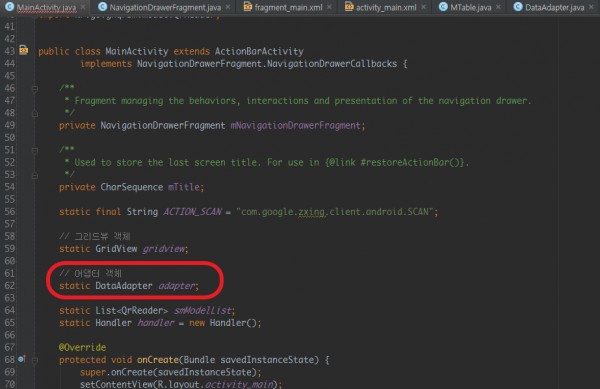Click the class icon on MTable.java tab
The width and height of the screenshot is (600, 389).
point(443,7)
